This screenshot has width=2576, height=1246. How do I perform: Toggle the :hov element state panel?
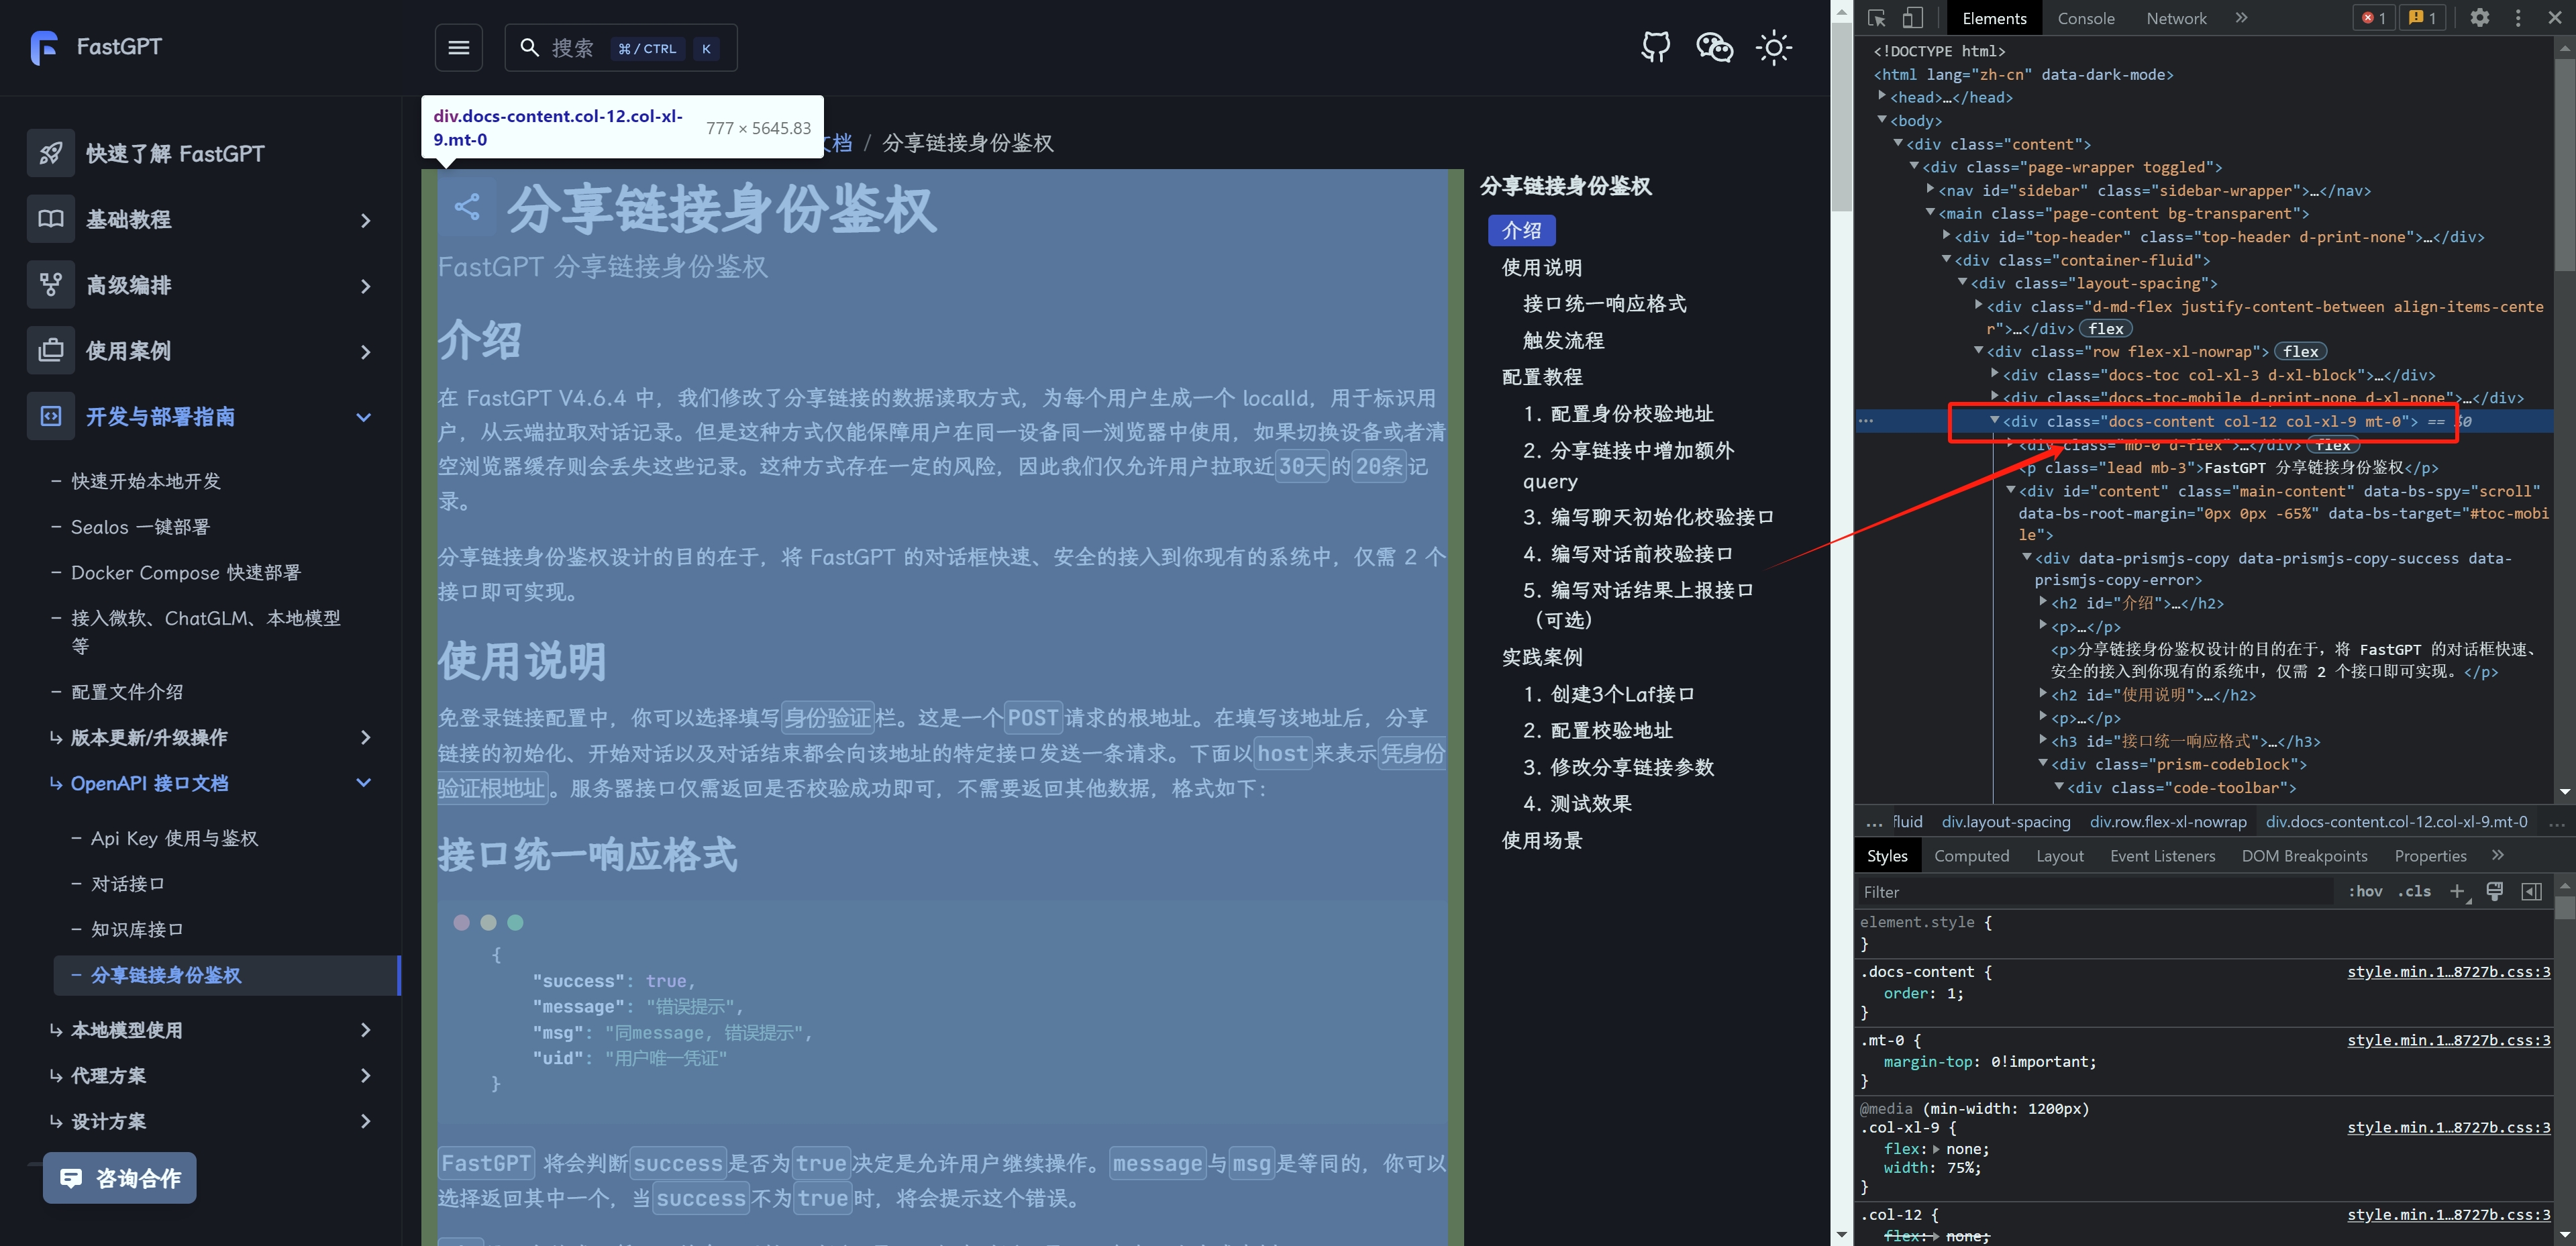click(2365, 891)
